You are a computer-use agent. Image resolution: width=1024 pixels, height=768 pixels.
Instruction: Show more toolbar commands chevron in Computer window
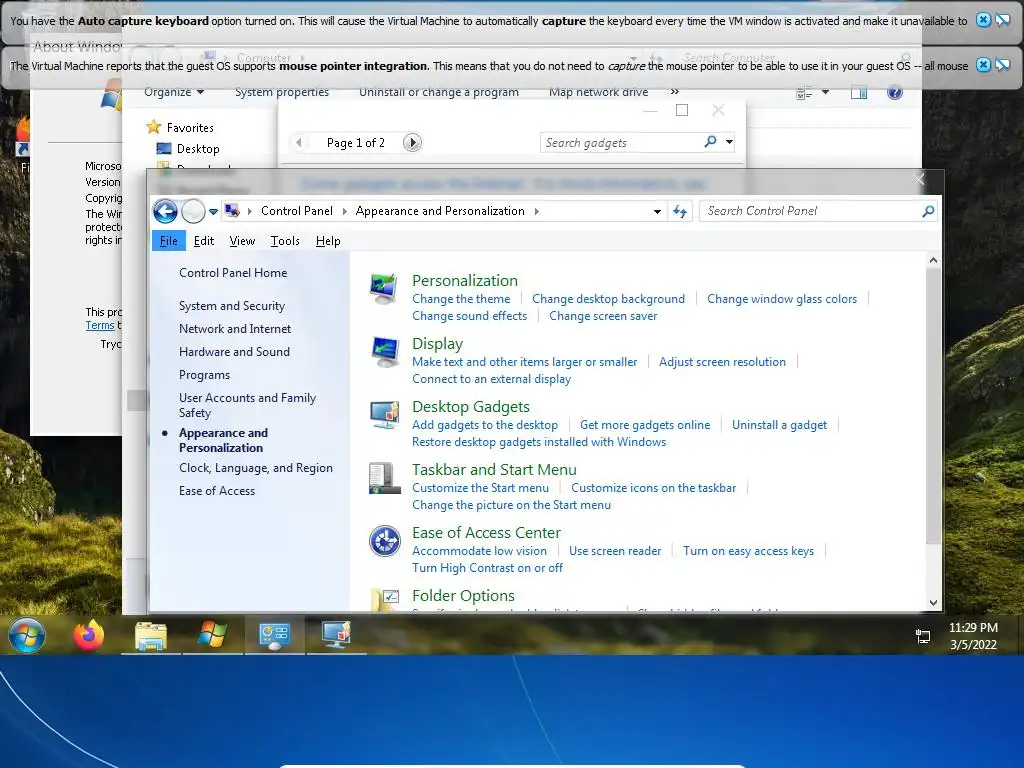pyautogui.click(x=675, y=91)
